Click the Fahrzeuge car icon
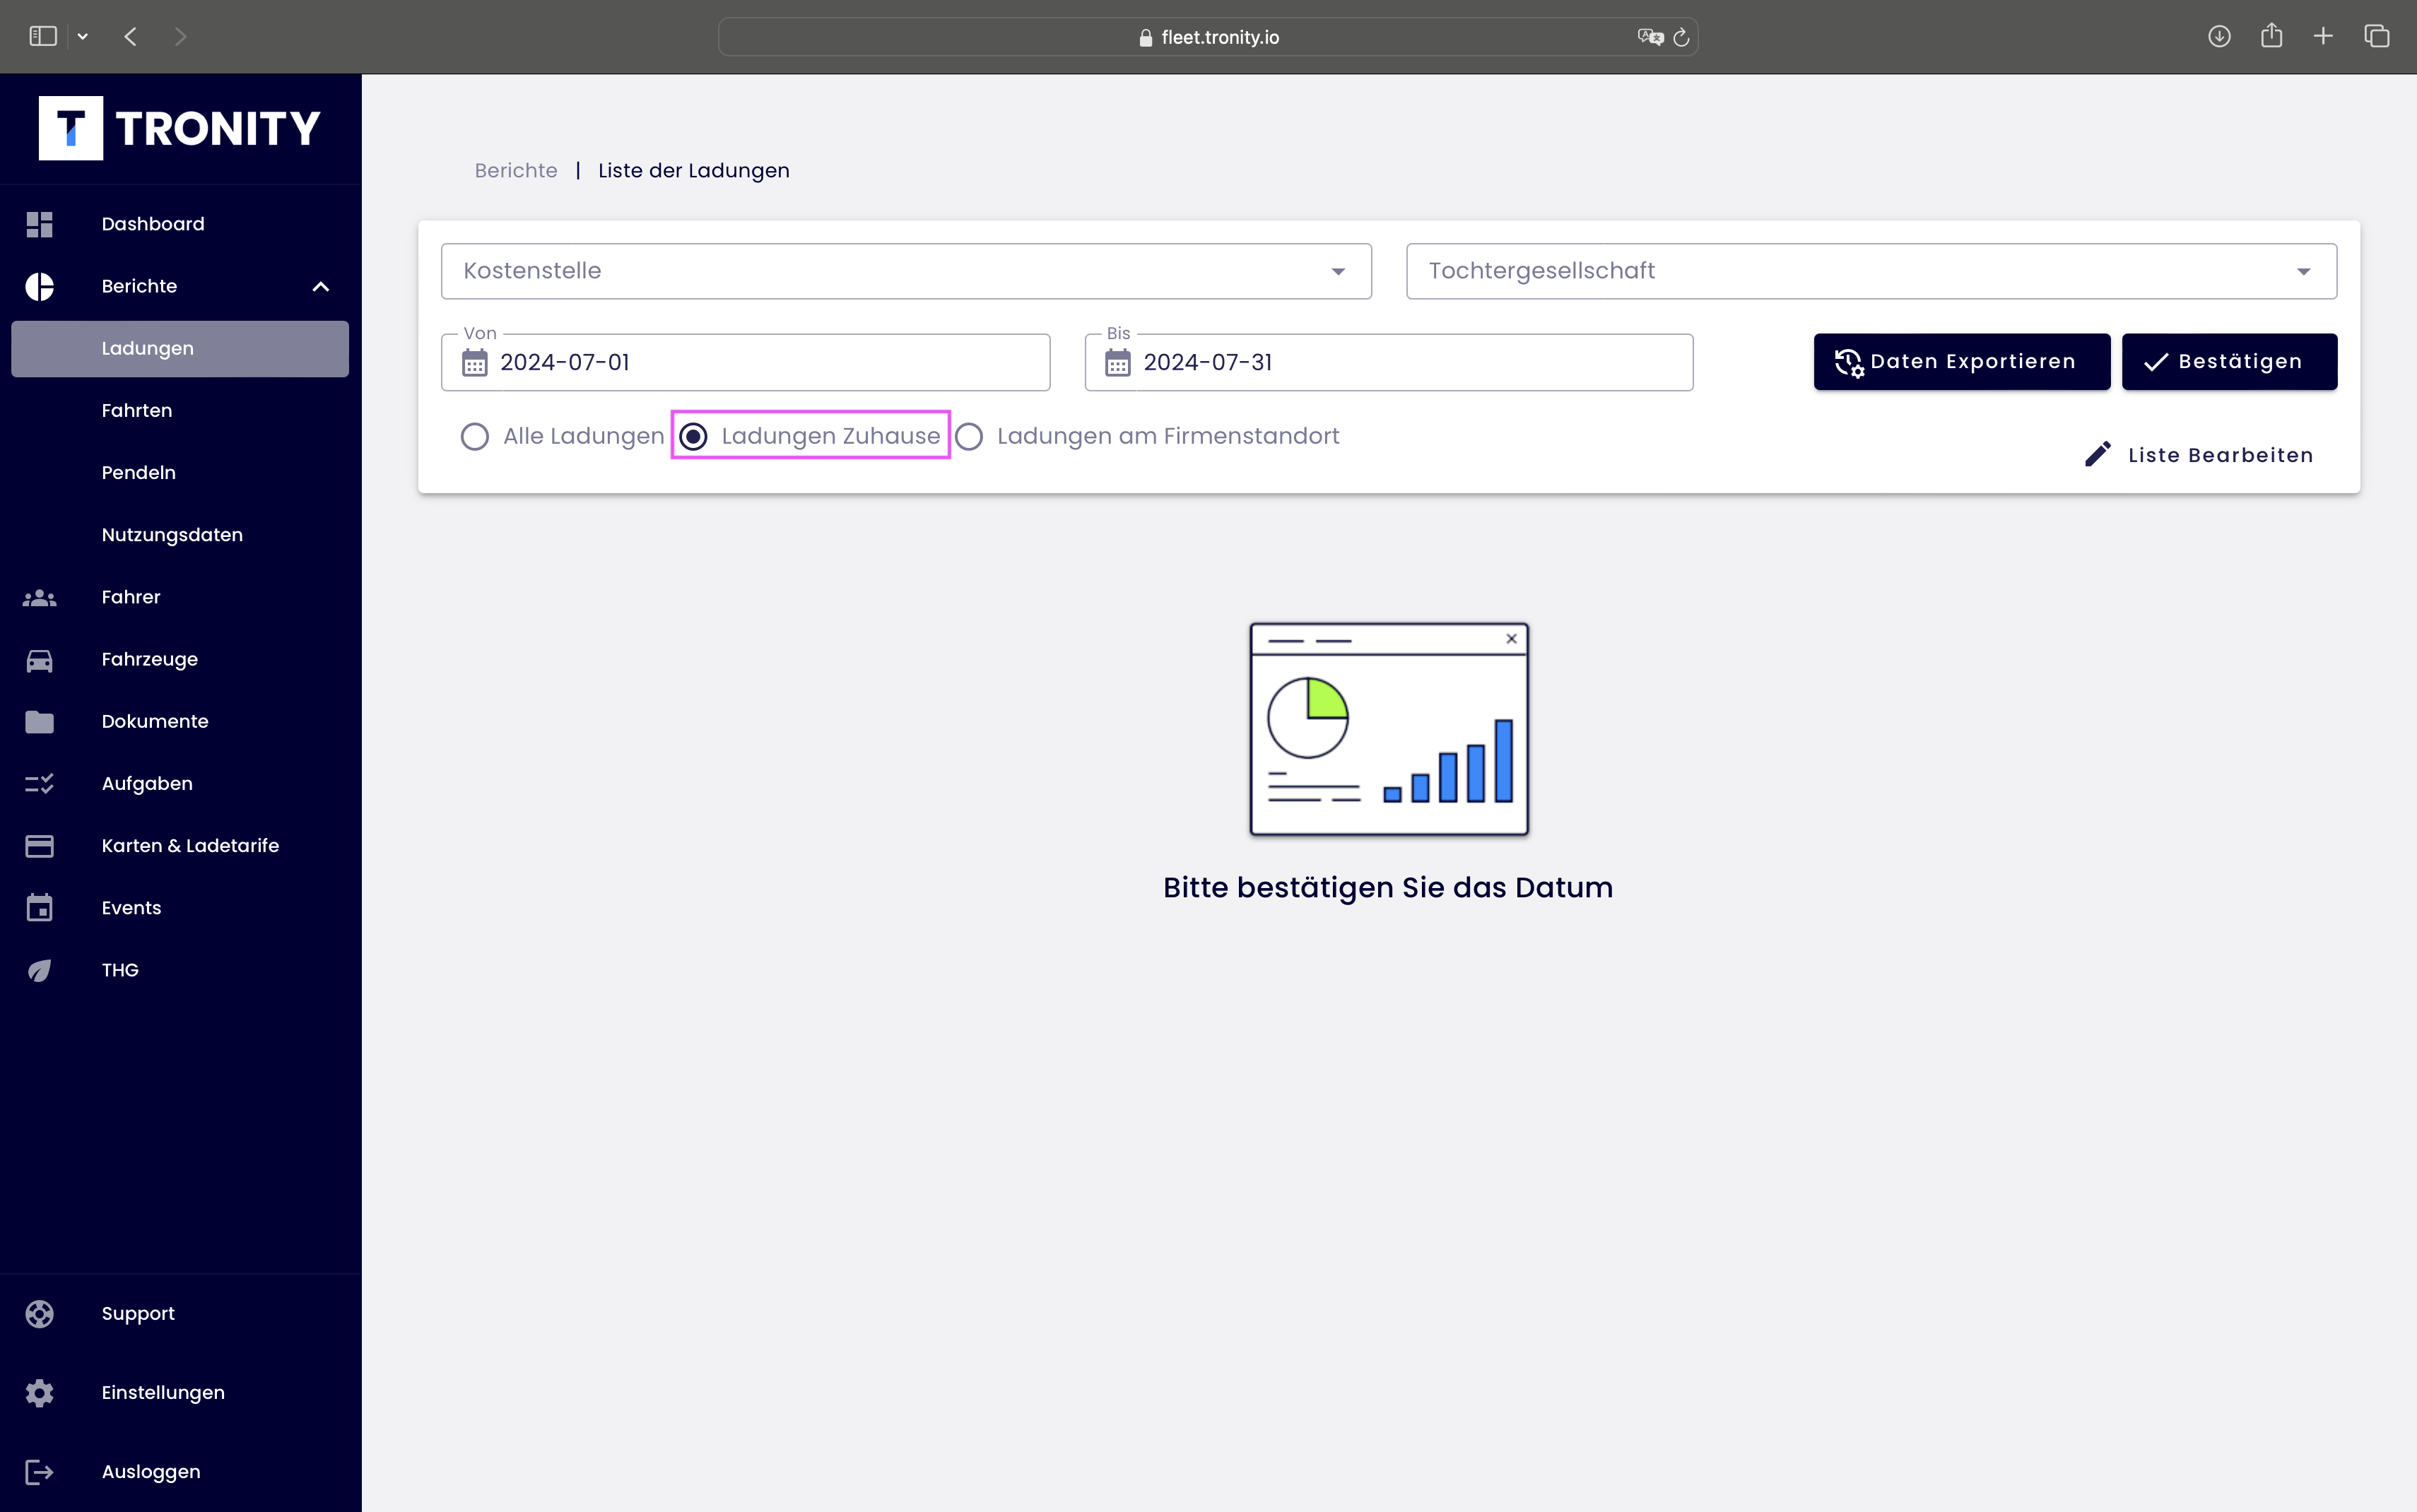The height and width of the screenshot is (1512, 2417). pyautogui.click(x=39, y=660)
